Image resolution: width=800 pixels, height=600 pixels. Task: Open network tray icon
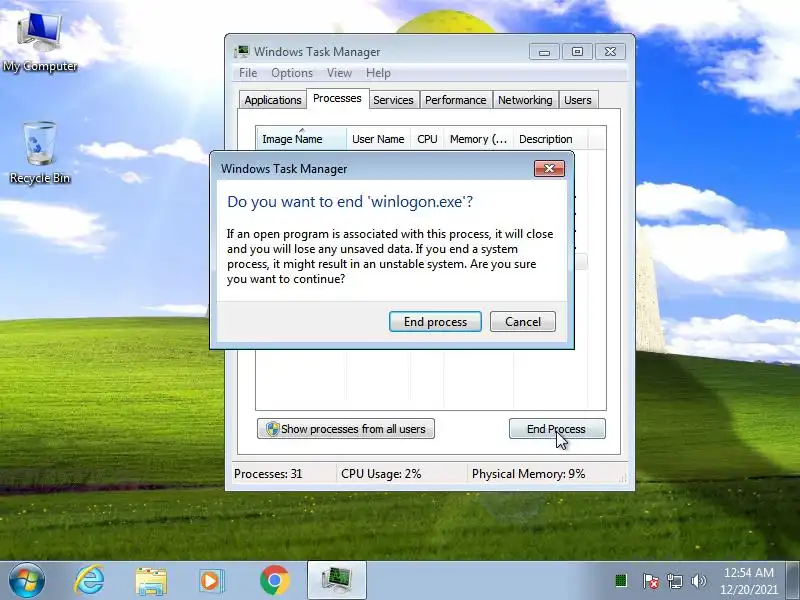click(x=674, y=581)
